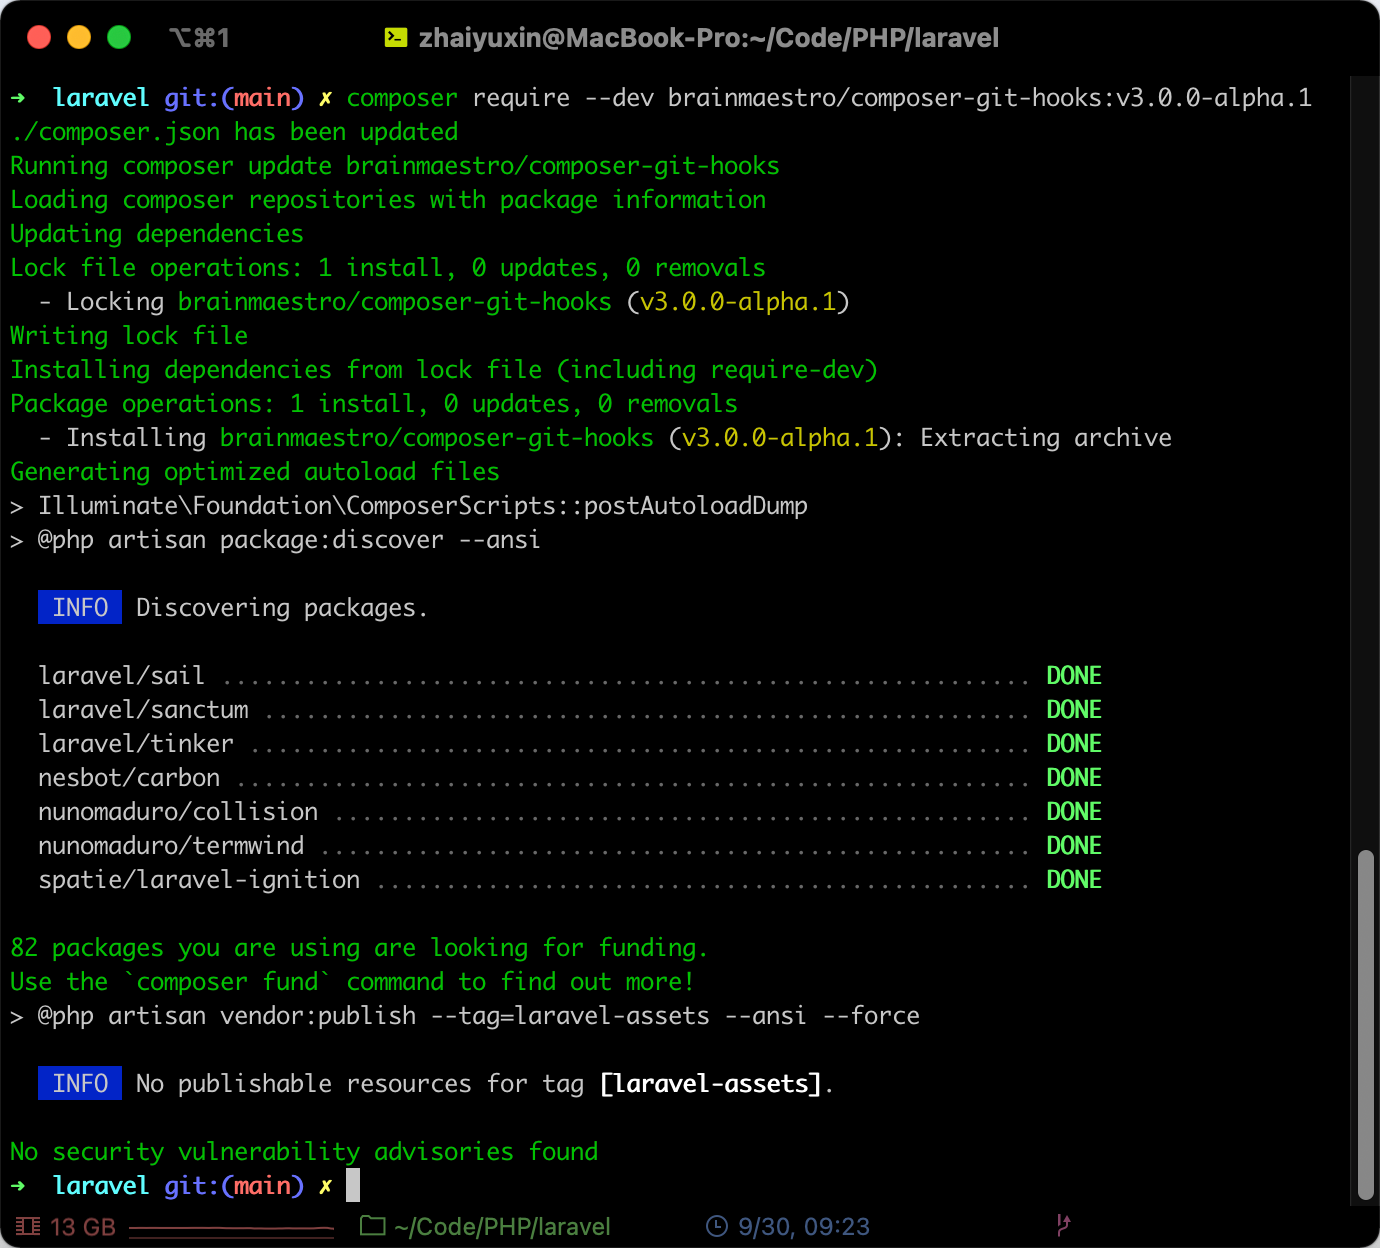1380x1248 pixels.
Task: Click the line ./composer.json has been updated
Action: point(234,132)
